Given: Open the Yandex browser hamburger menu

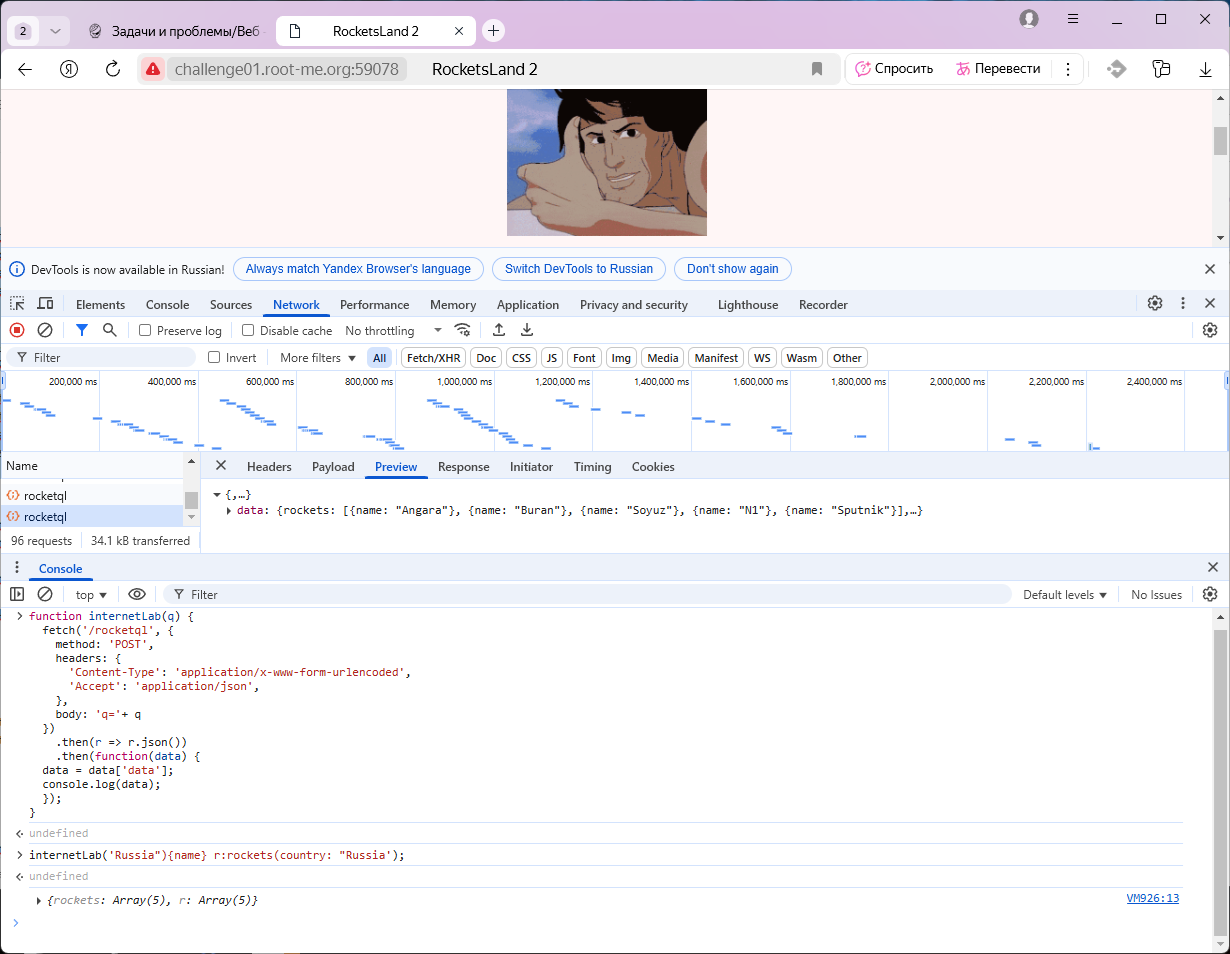Looking at the screenshot, I should [1073, 19].
